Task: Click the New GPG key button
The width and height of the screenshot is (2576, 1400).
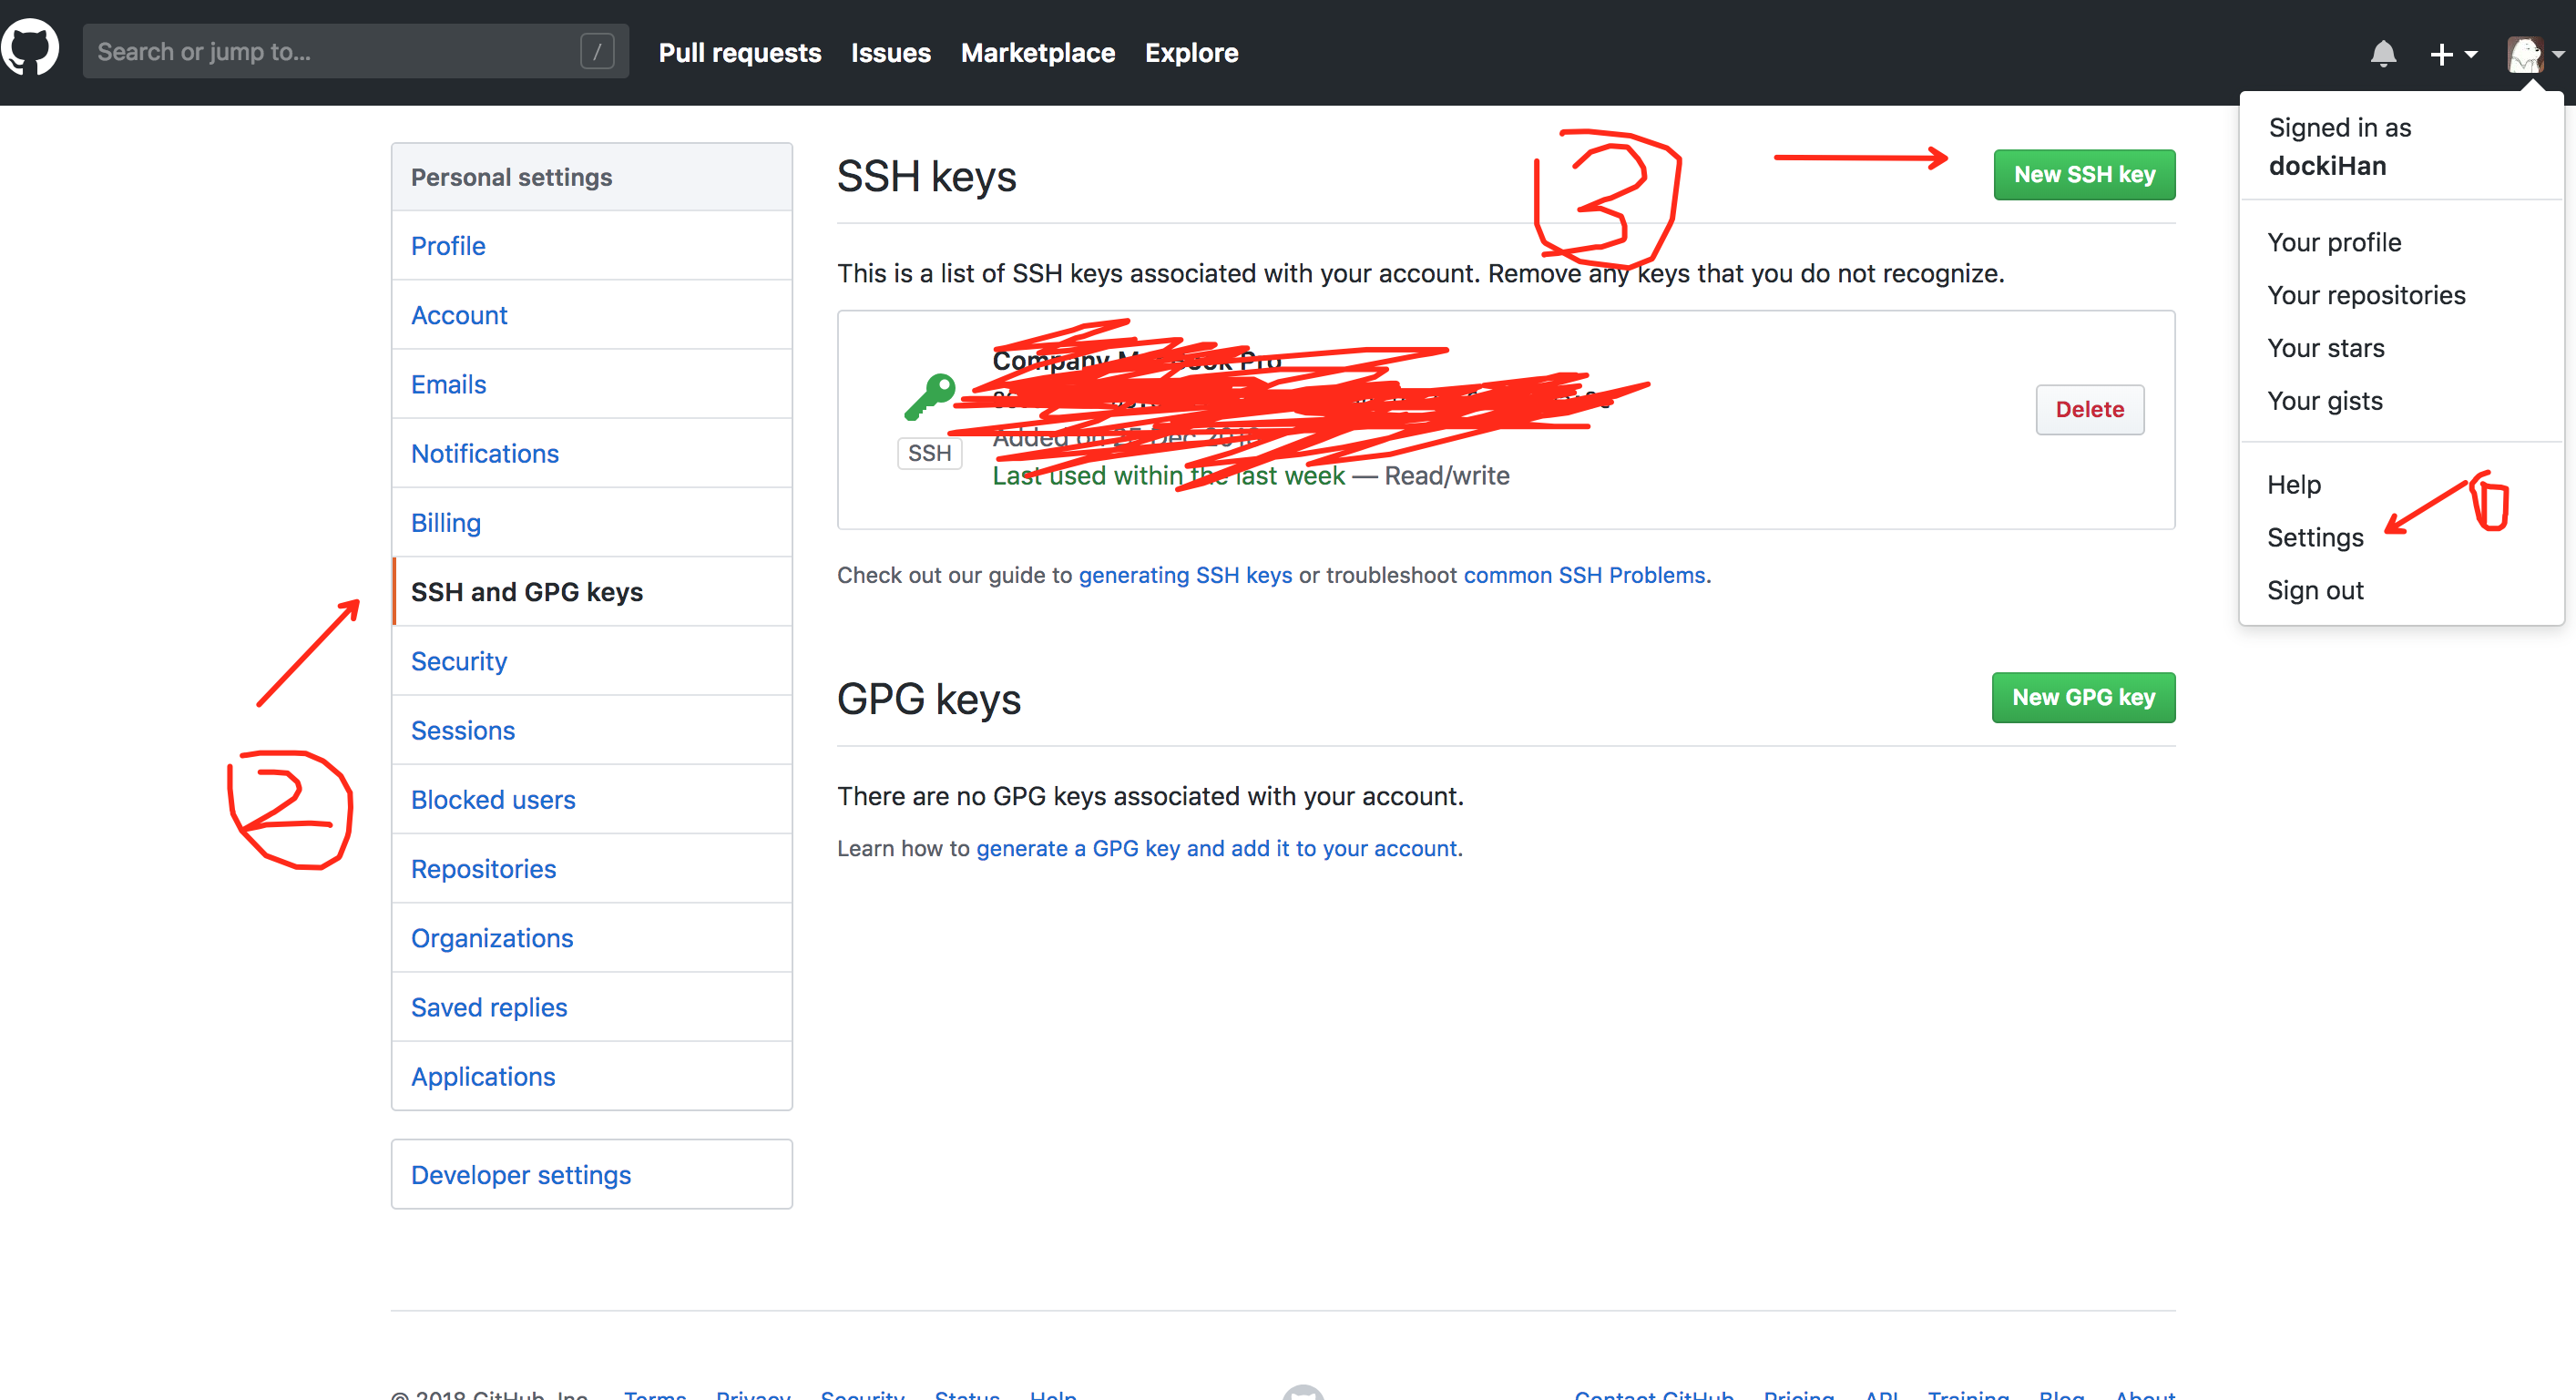Action: (x=2083, y=698)
